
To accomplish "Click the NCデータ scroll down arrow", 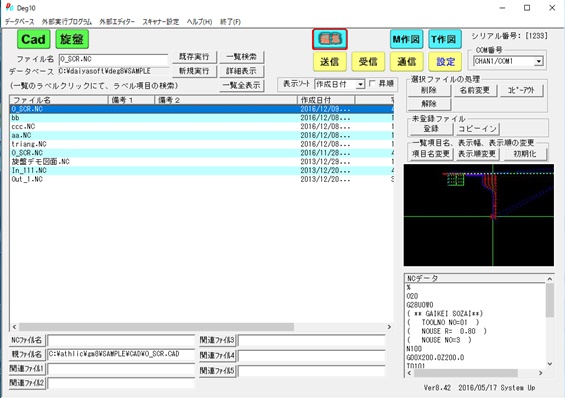I will click(550, 364).
